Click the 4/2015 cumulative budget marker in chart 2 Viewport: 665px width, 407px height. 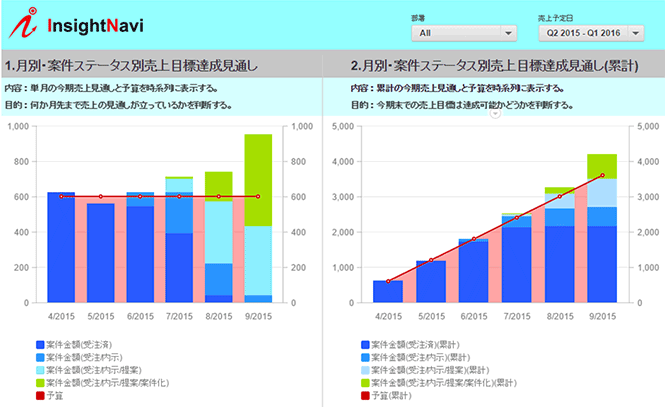pyautogui.click(x=388, y=281)
